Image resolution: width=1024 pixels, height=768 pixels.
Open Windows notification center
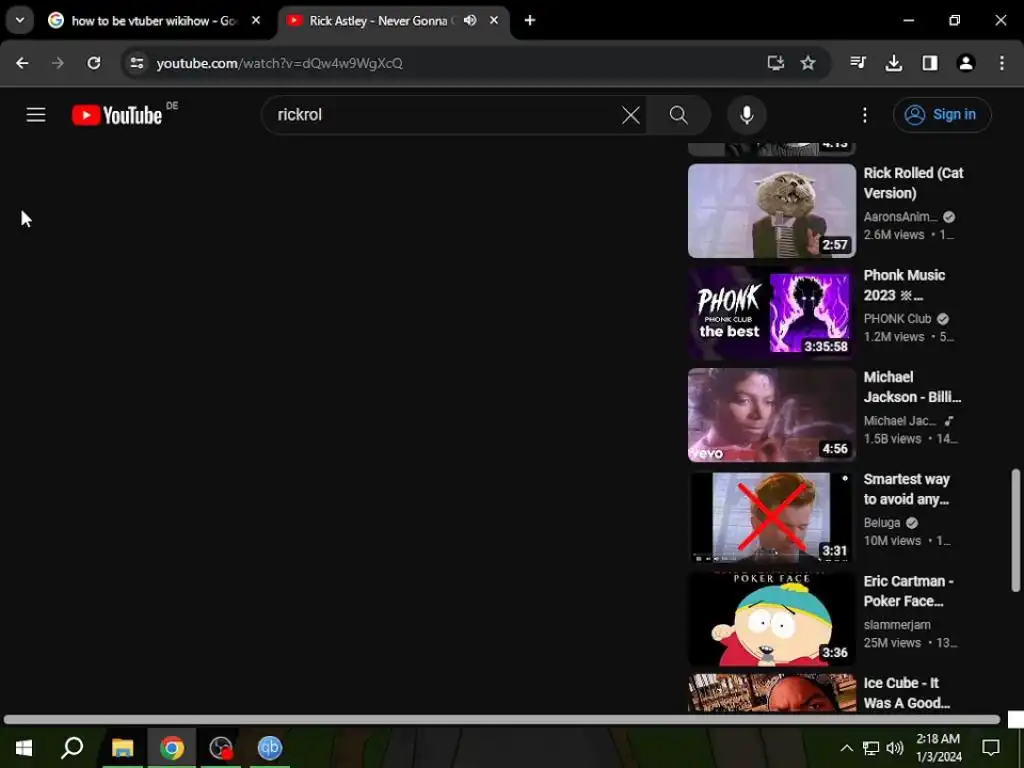pyautogui.click(x=991, y=748)
